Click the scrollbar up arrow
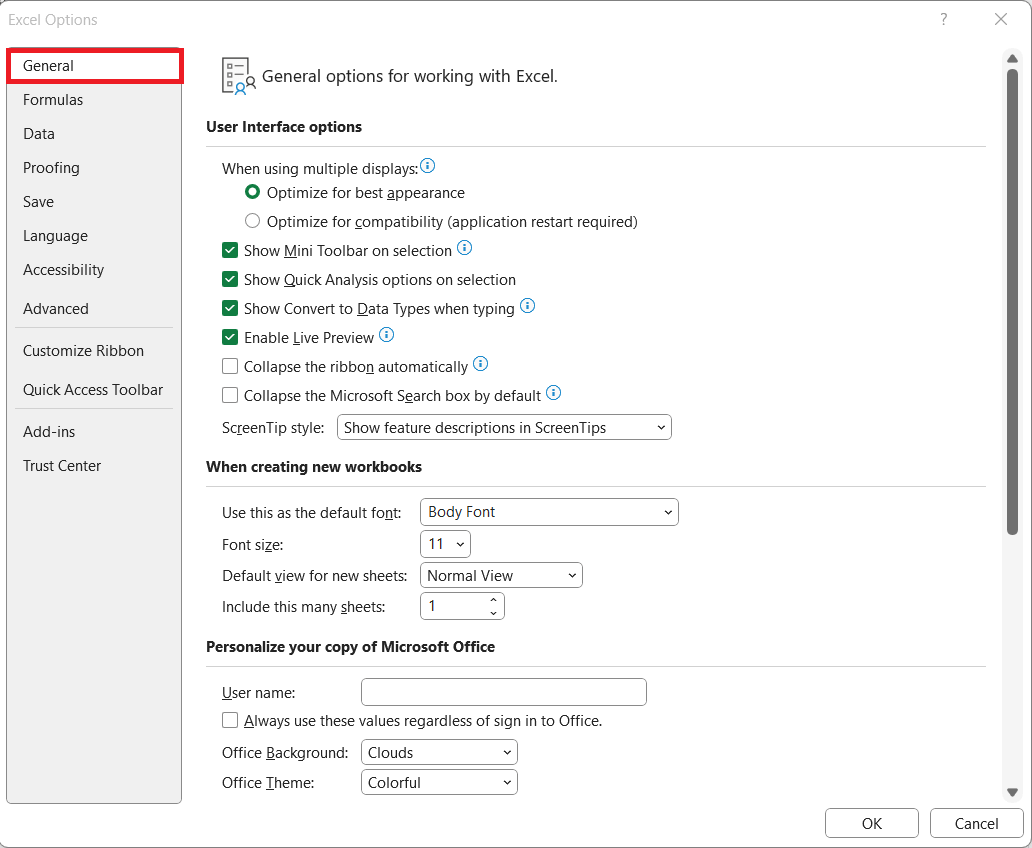The image size is (1032, 848). (x=1012, y=59)
